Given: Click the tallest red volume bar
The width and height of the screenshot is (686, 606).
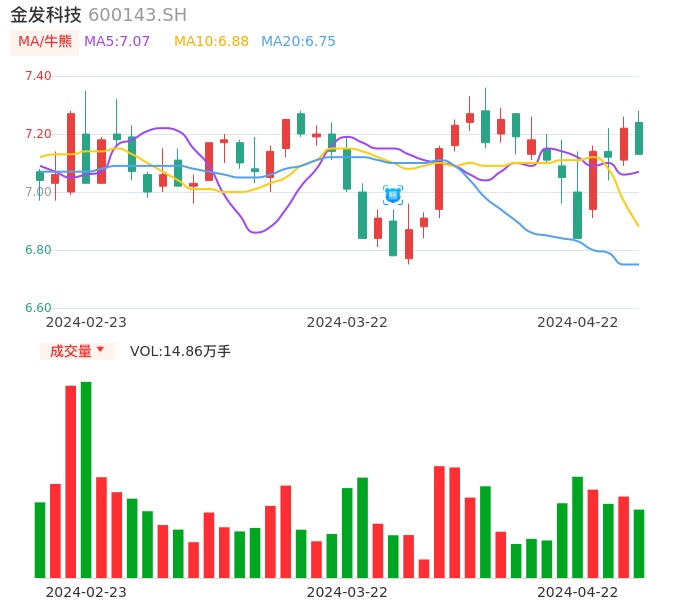Looking at the screenshot, I should [x=71, y=481].
